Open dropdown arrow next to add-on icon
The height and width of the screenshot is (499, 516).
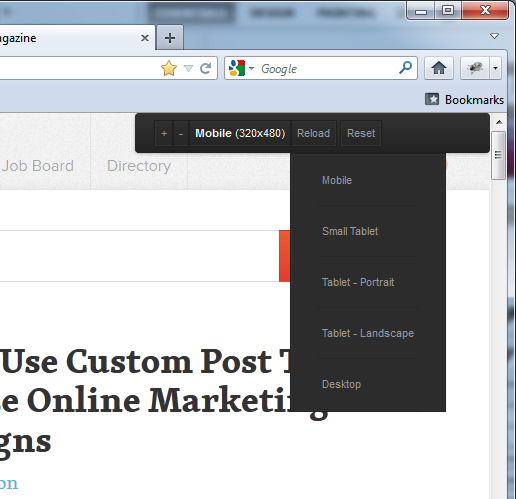[x=495, y=68]
